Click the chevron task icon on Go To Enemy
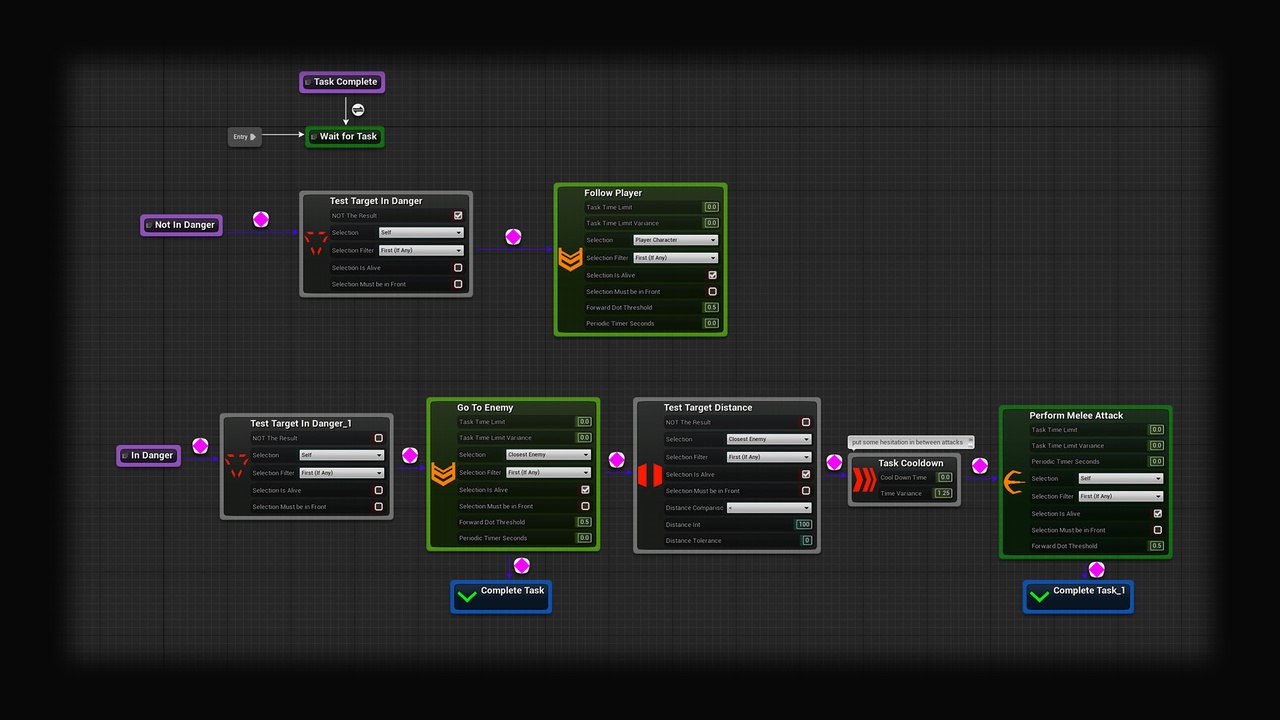 [x=443, y=474]
